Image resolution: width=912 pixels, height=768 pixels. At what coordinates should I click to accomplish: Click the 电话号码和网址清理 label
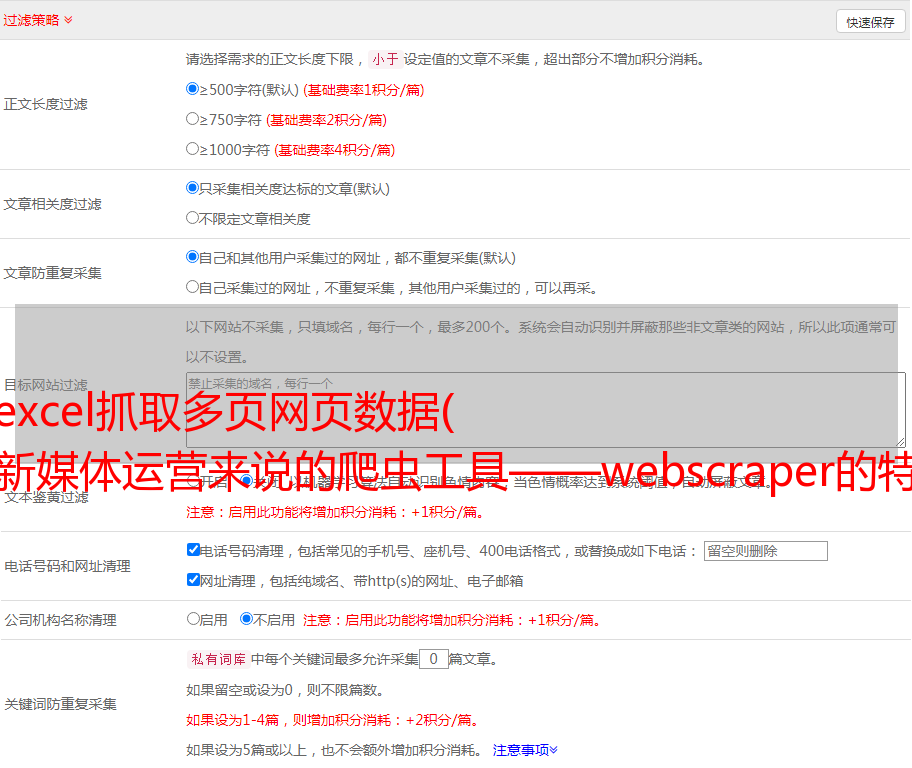pos(67,566)
